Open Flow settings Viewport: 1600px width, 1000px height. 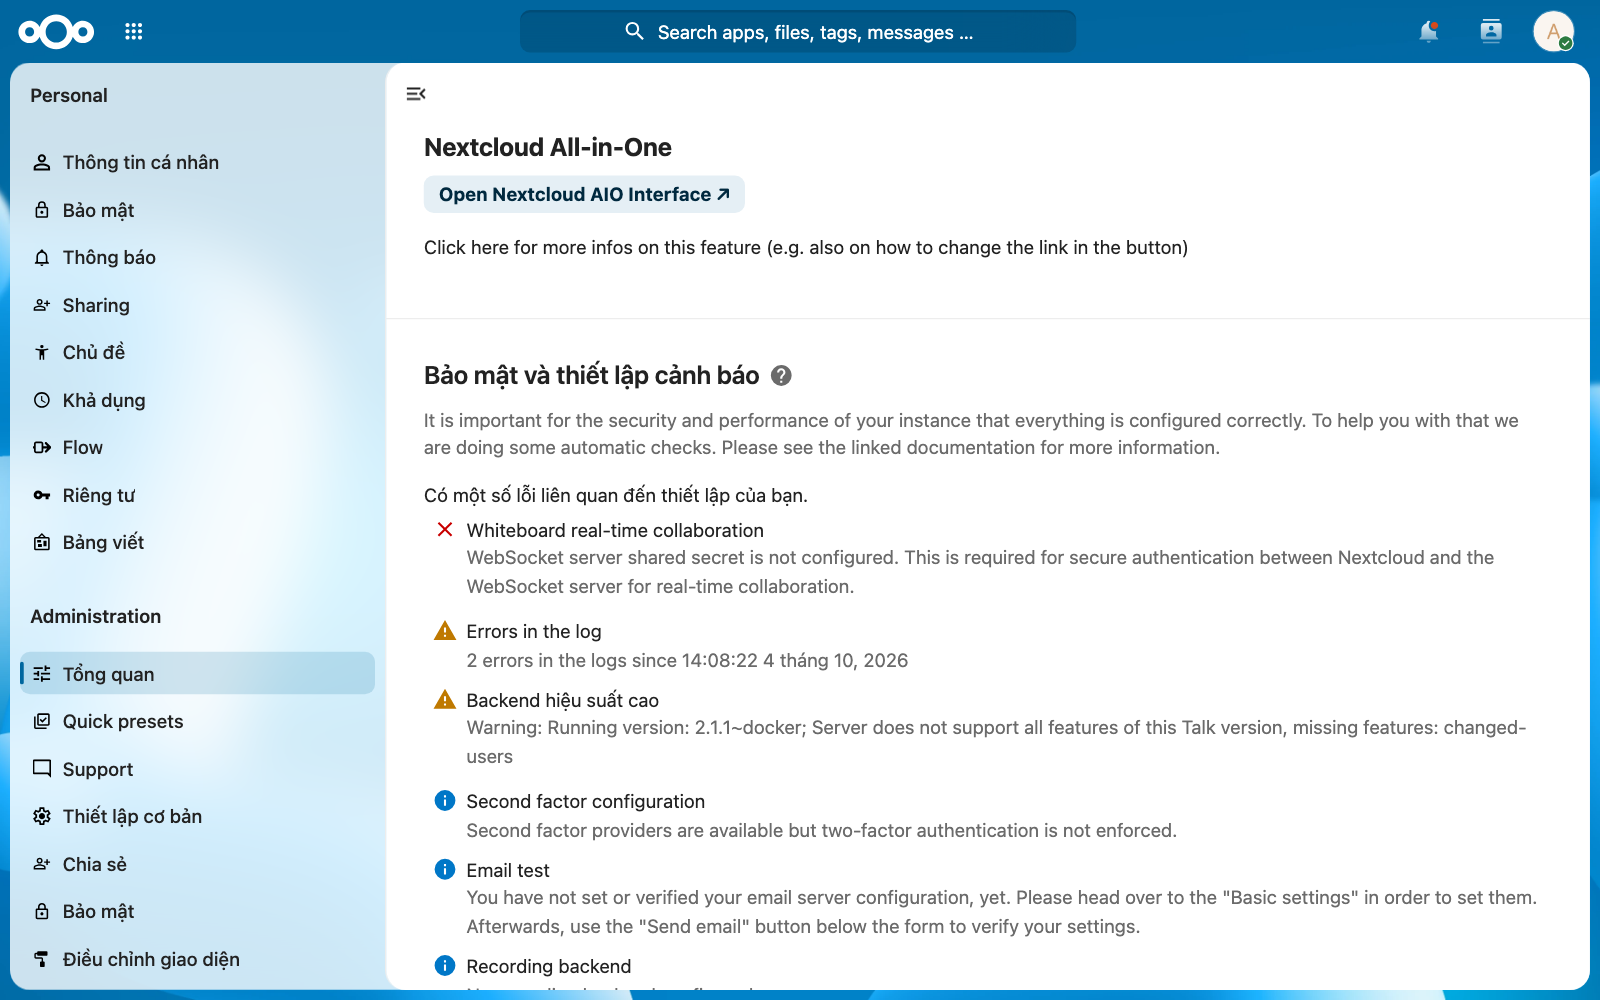[197, 447]
